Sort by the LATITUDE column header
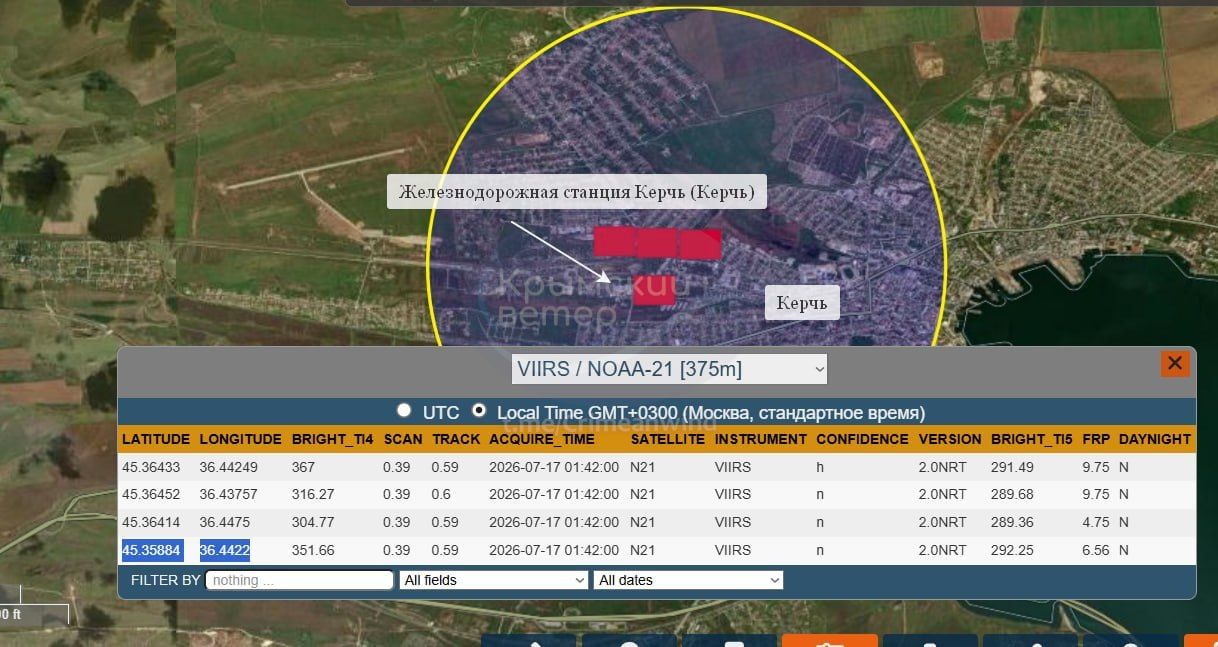 156,439
